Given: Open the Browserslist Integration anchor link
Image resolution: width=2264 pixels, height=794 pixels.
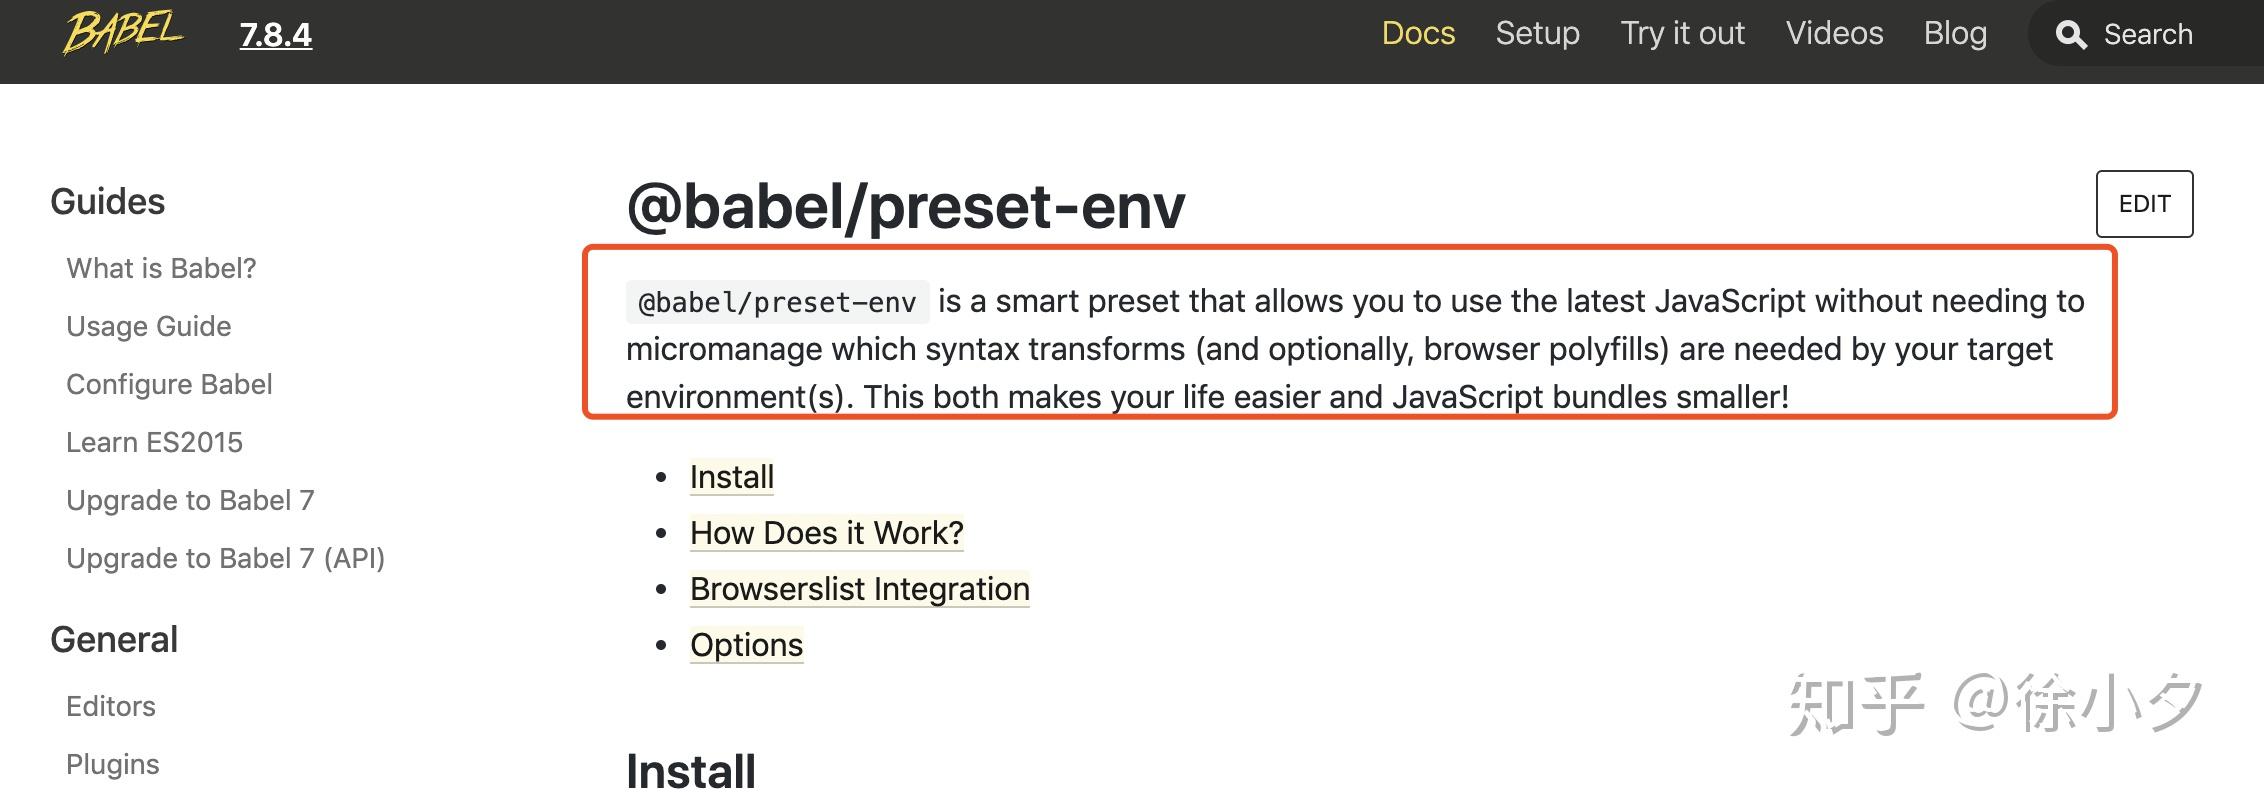Looking at the screenshot, I should tap(859, 589).
